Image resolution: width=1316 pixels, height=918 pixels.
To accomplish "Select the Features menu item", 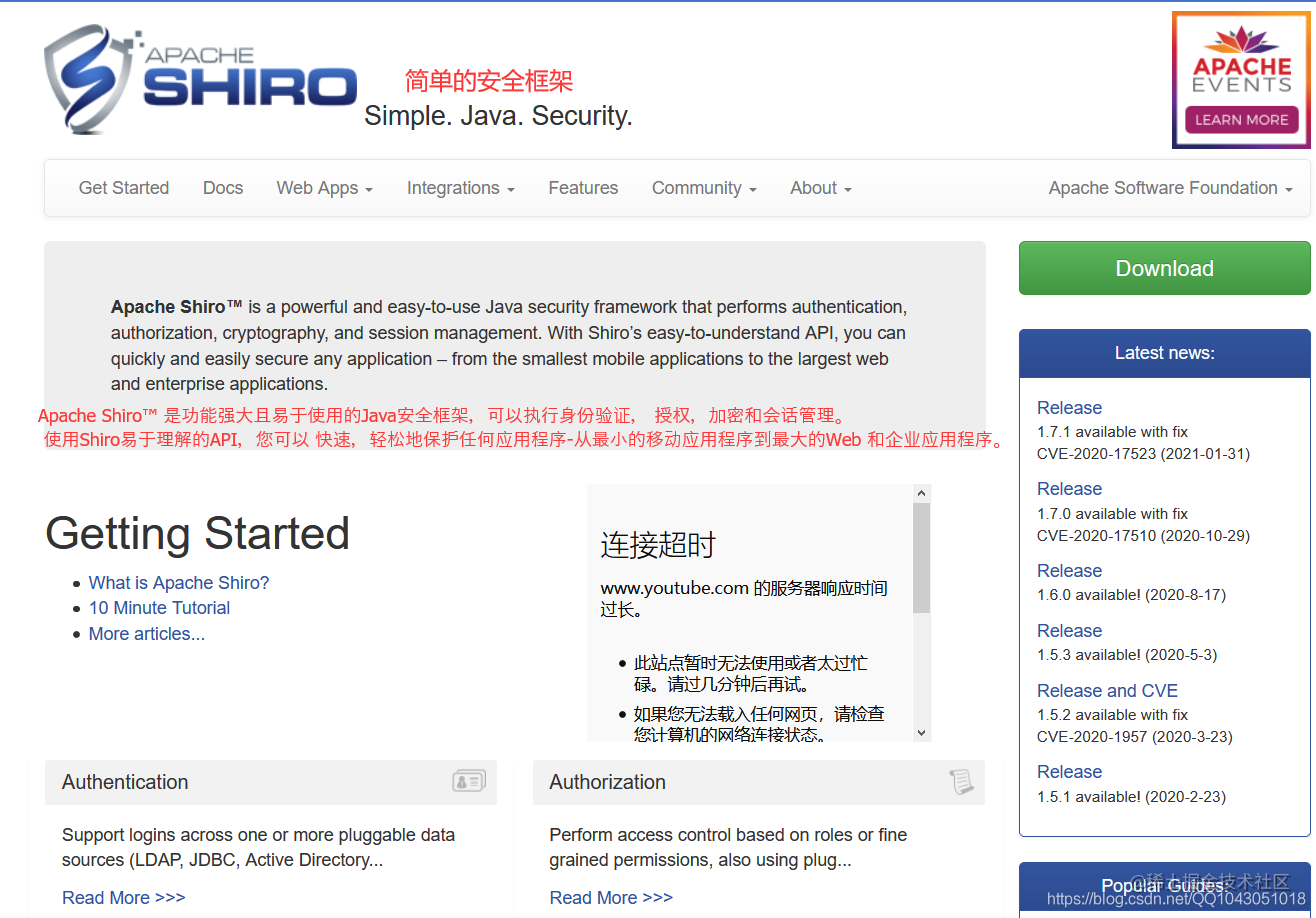I will [583, 188].
